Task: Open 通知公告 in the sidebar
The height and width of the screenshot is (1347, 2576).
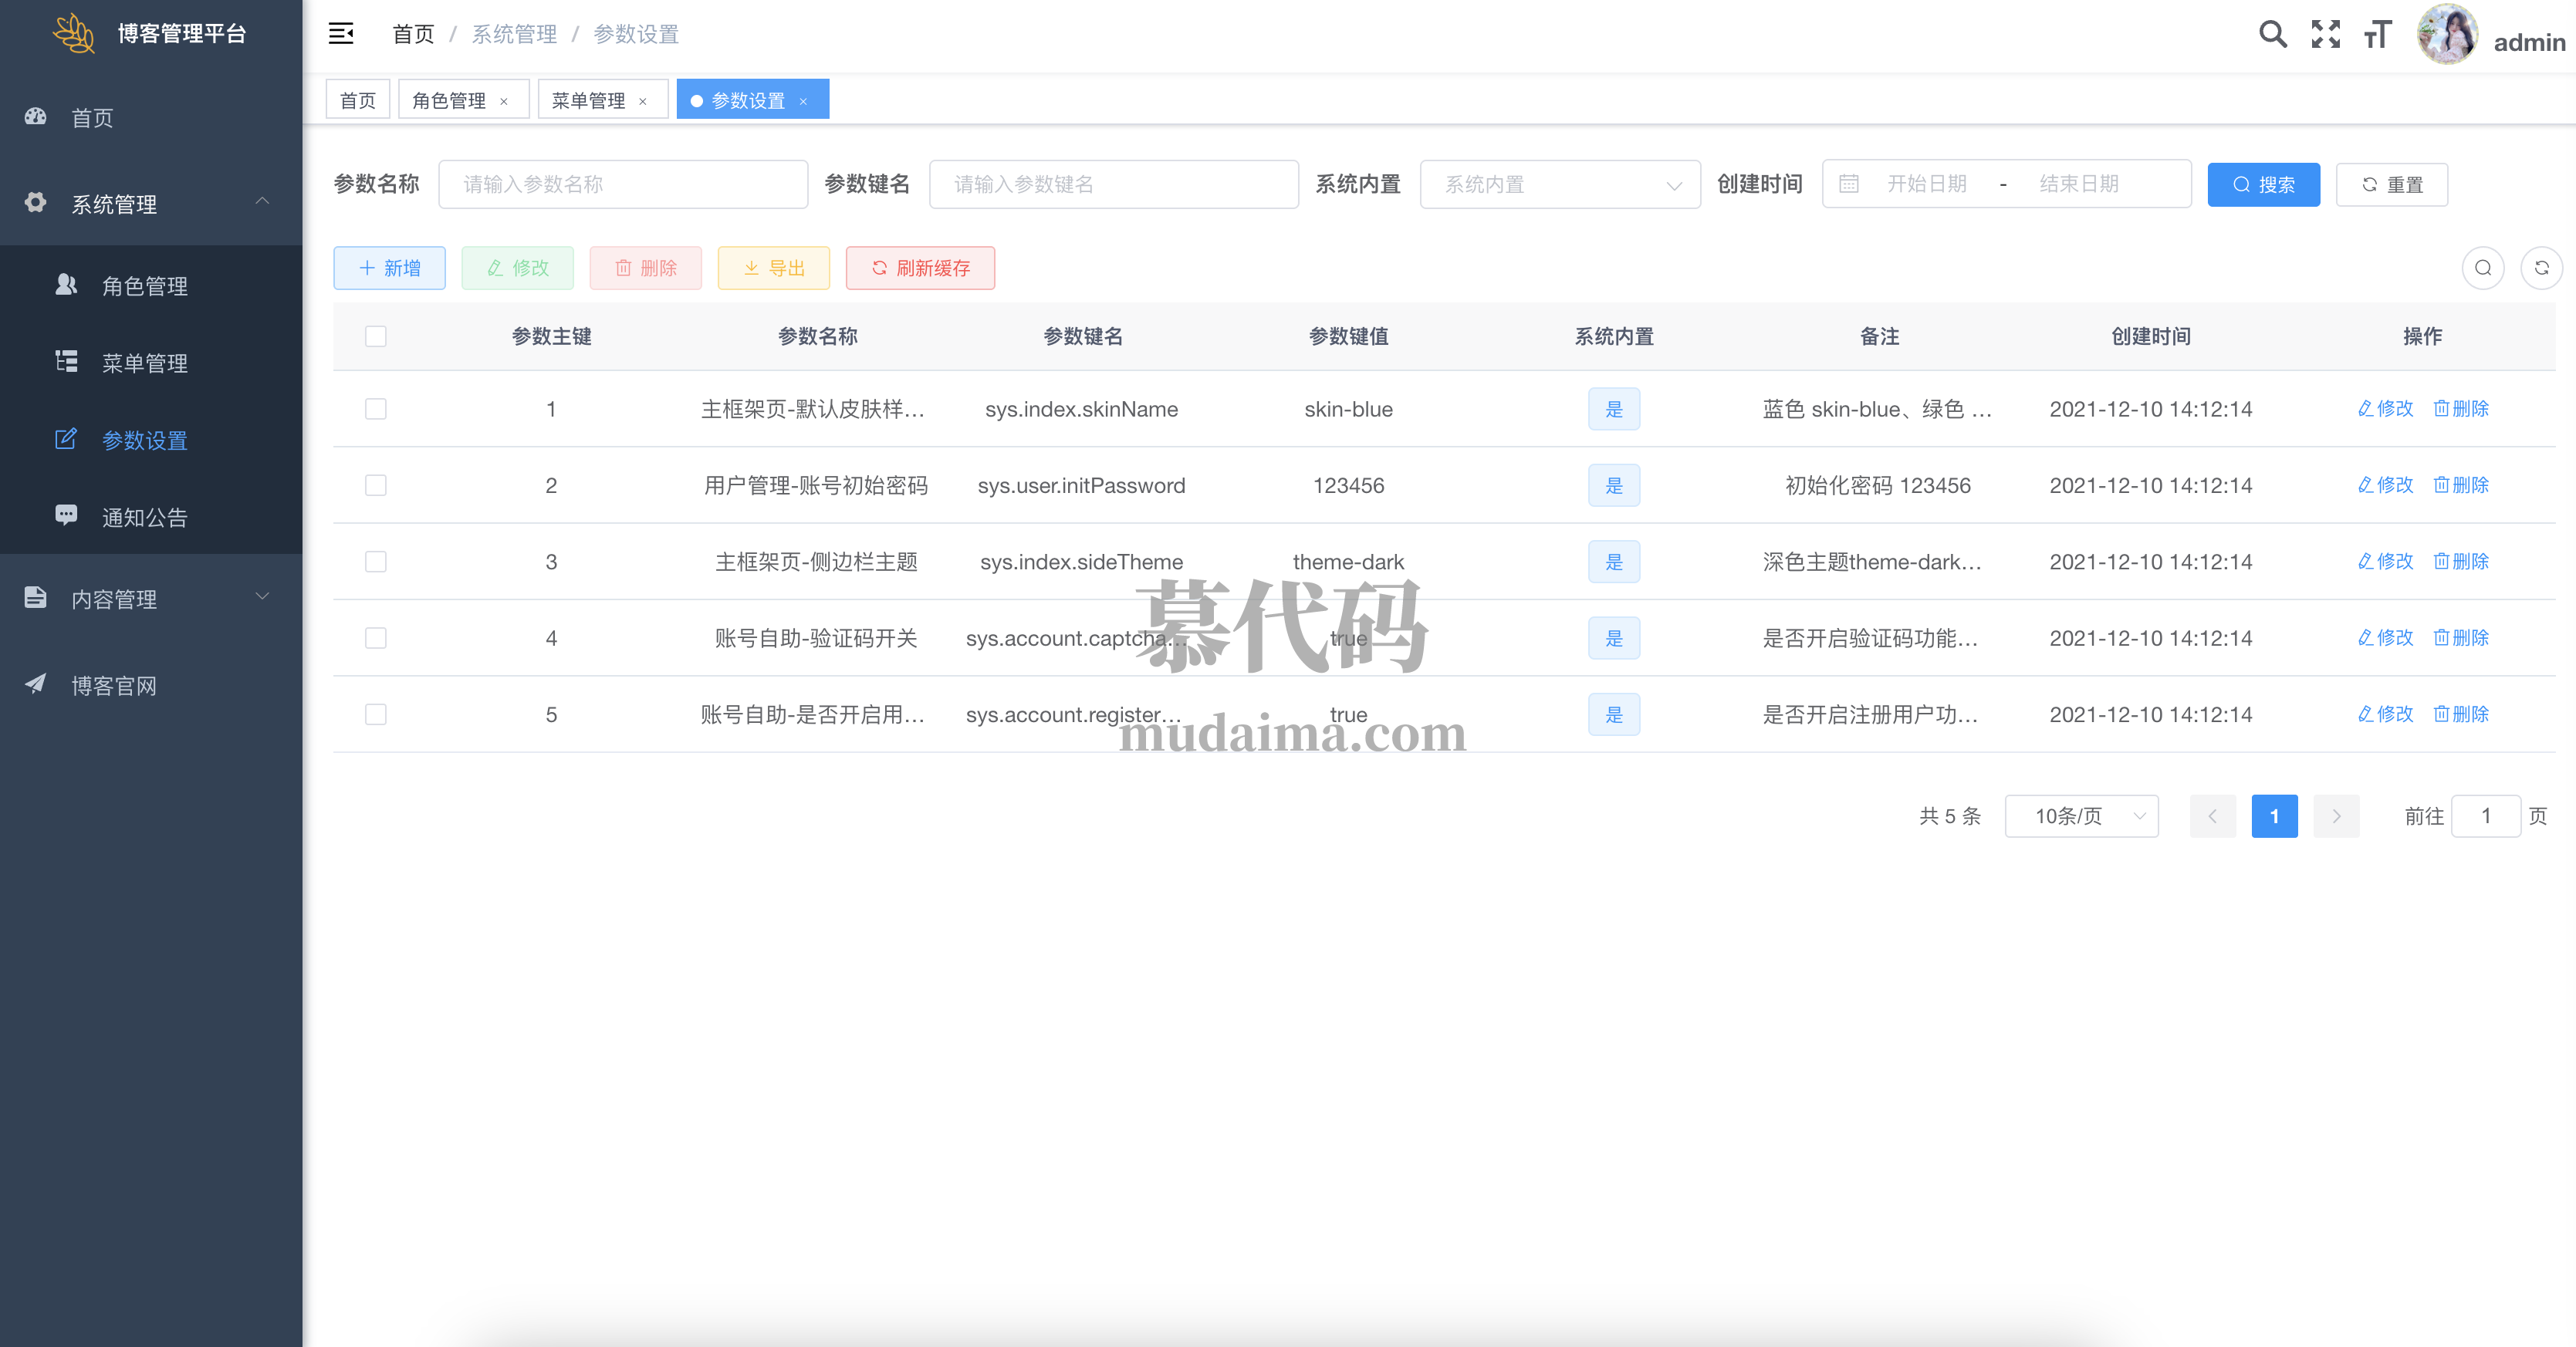Action: coord(145,517)
